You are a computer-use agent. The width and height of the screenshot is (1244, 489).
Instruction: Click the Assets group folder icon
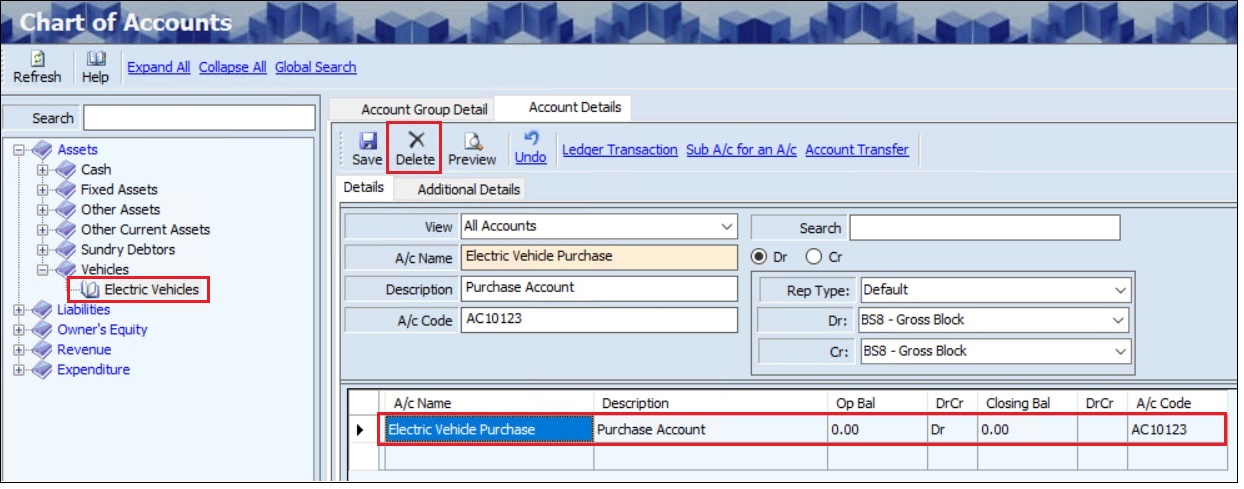[42, 150]
